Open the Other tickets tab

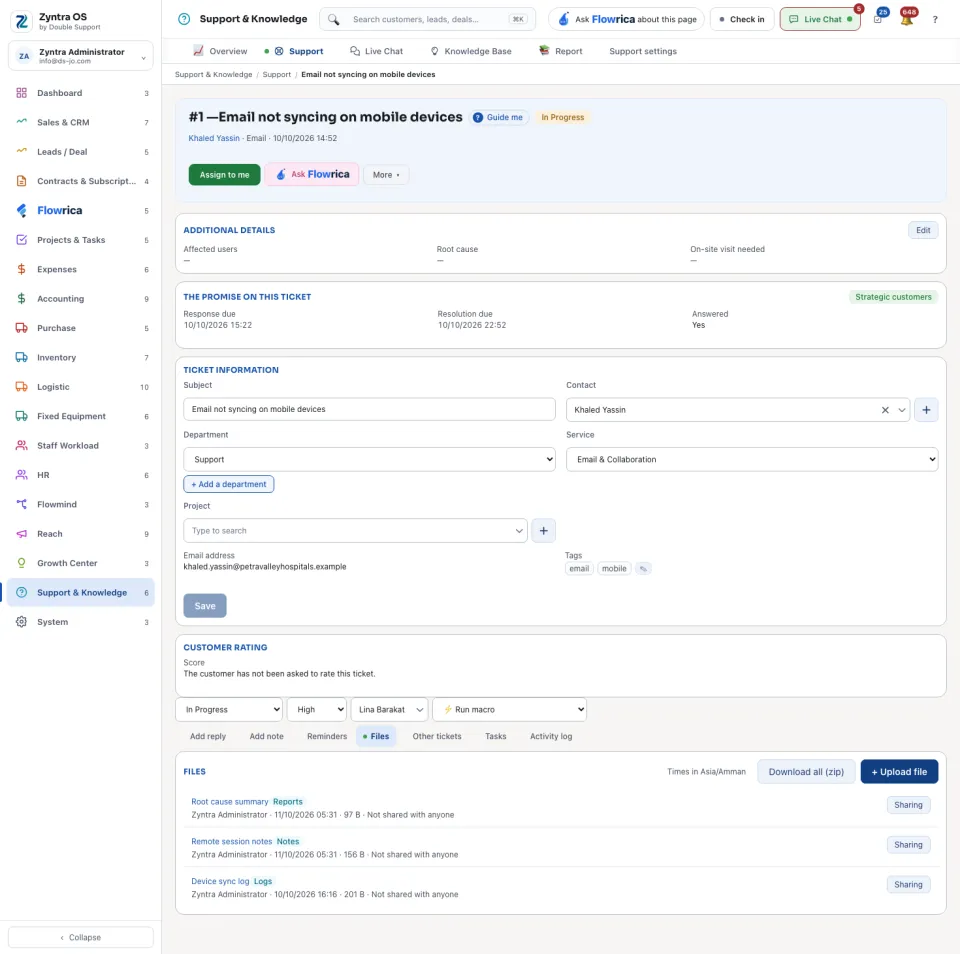point(437,737)
